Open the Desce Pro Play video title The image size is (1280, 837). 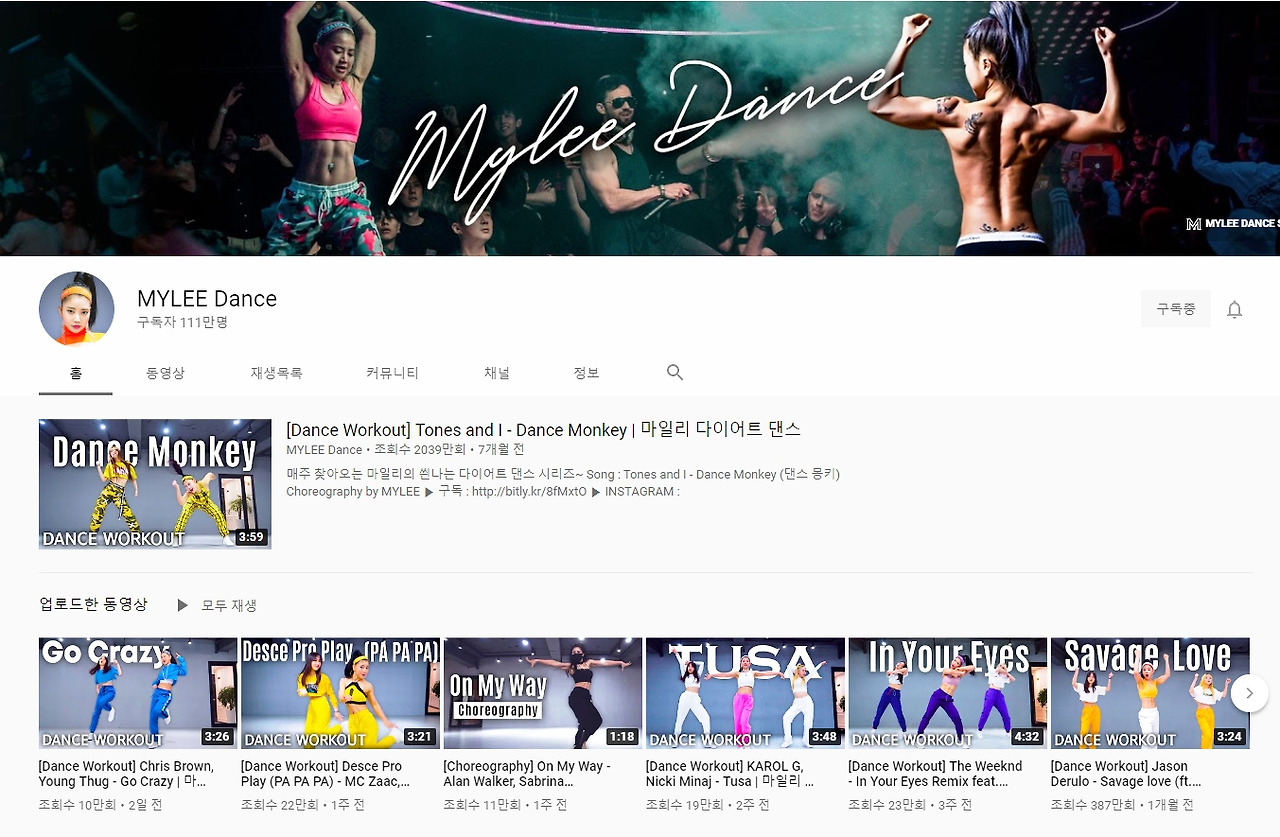pos(325,774)
